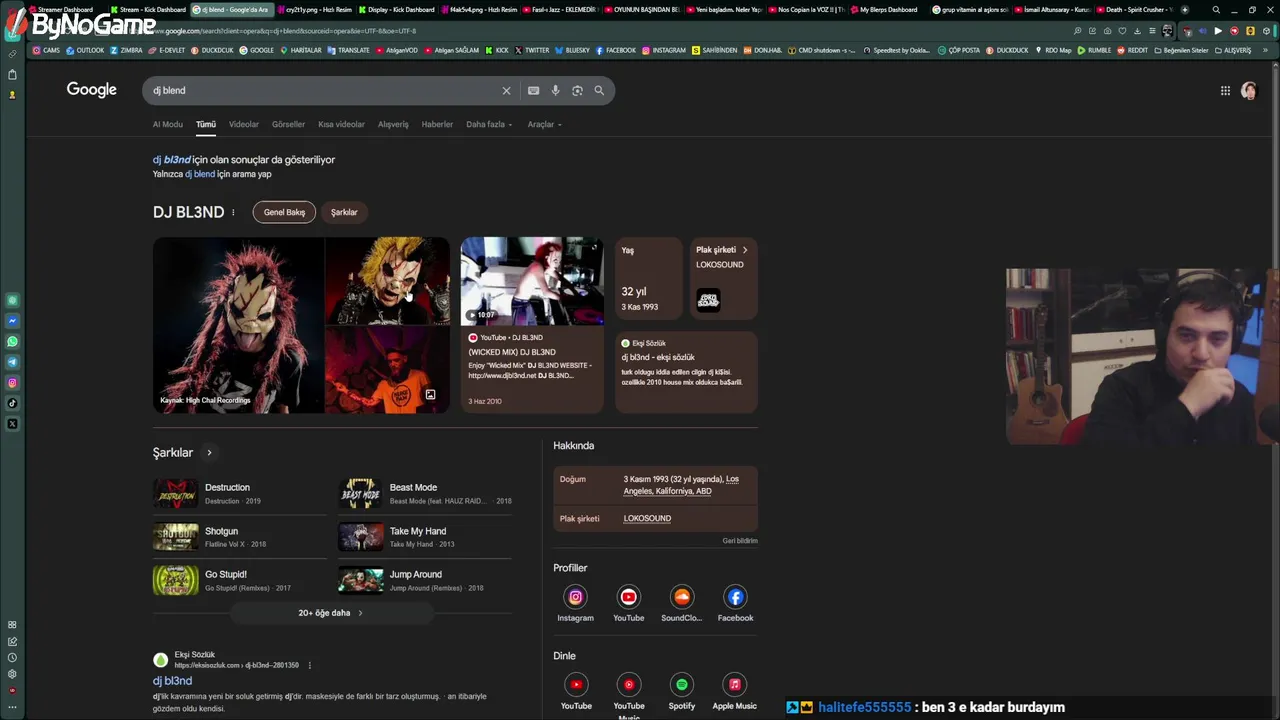Click the Google logo

92,90
